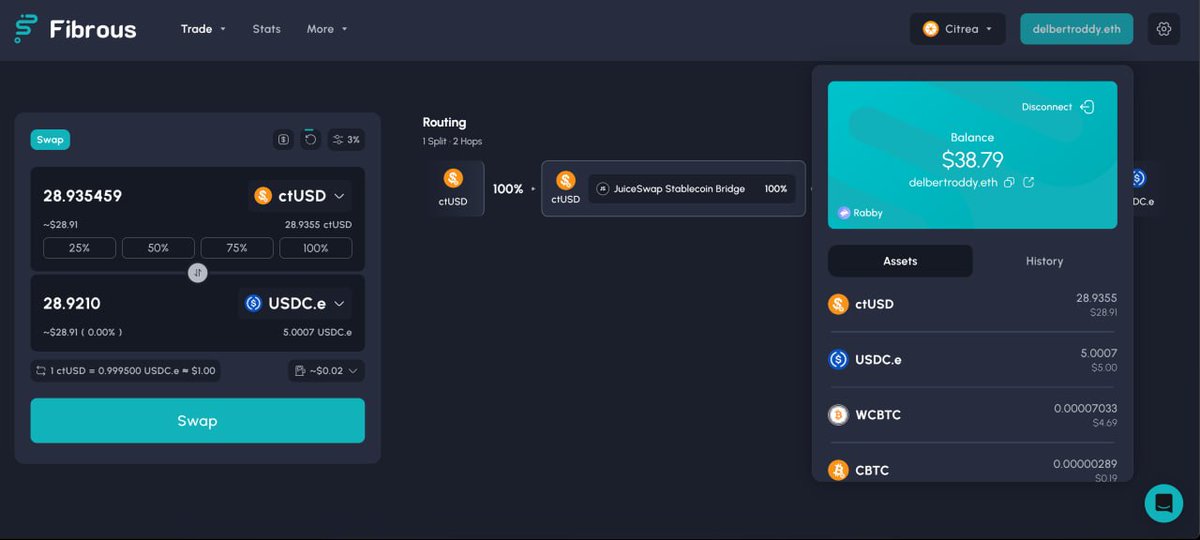This screenshot has height=540, width=1200.
Task: Open the USDC.e output token selector
Action: pyautogui.click(x=294, y=303)
